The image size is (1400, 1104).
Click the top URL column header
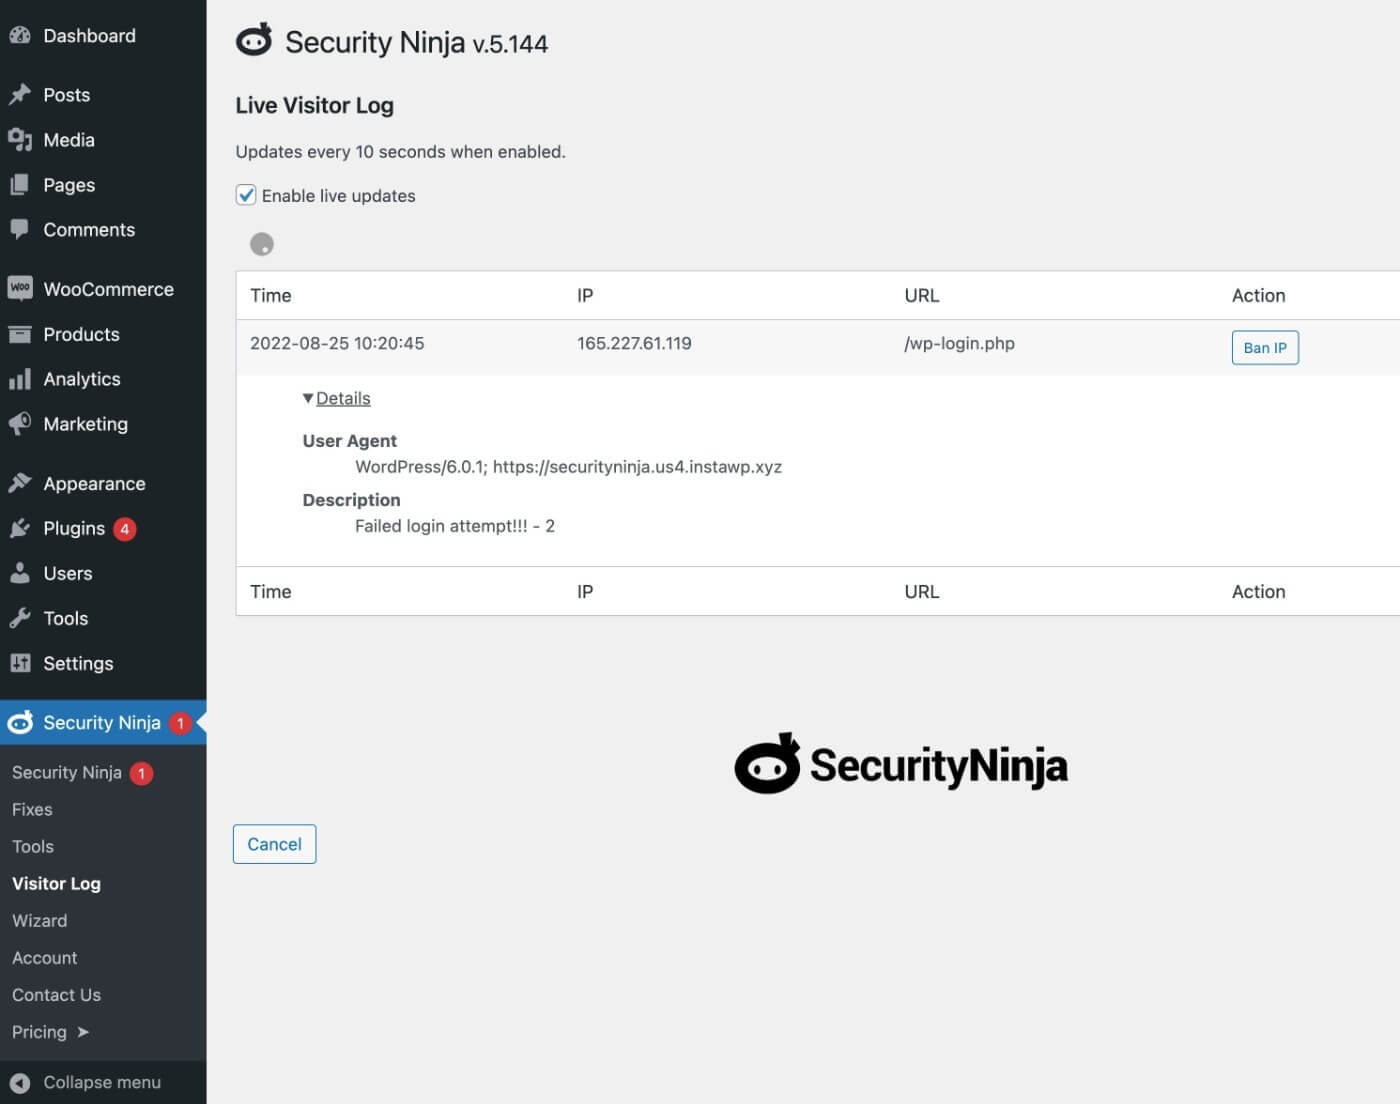tap(922, 295)
